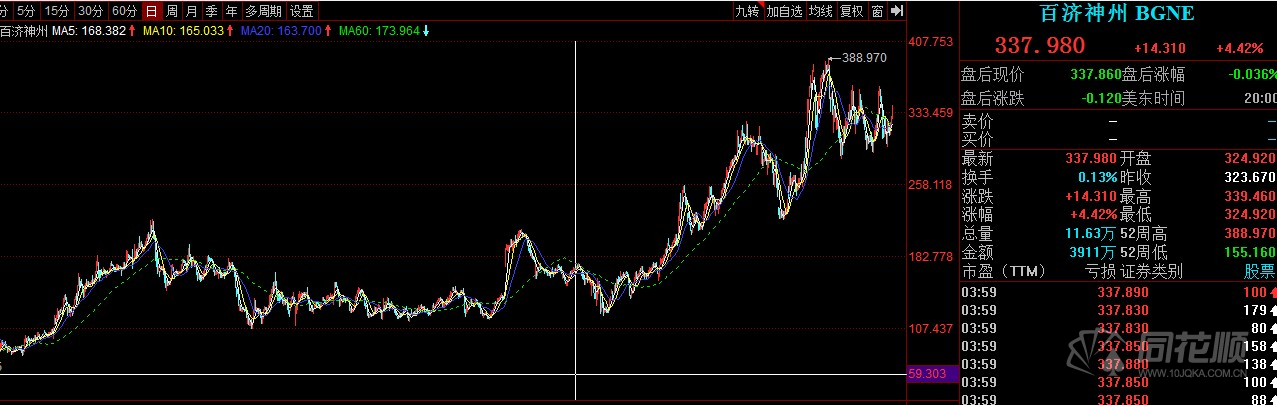The width and height of the screenshot is (1277, 405).
Task: Click the 百济神州 BGNE stock title
Action: pos(1115,13)
